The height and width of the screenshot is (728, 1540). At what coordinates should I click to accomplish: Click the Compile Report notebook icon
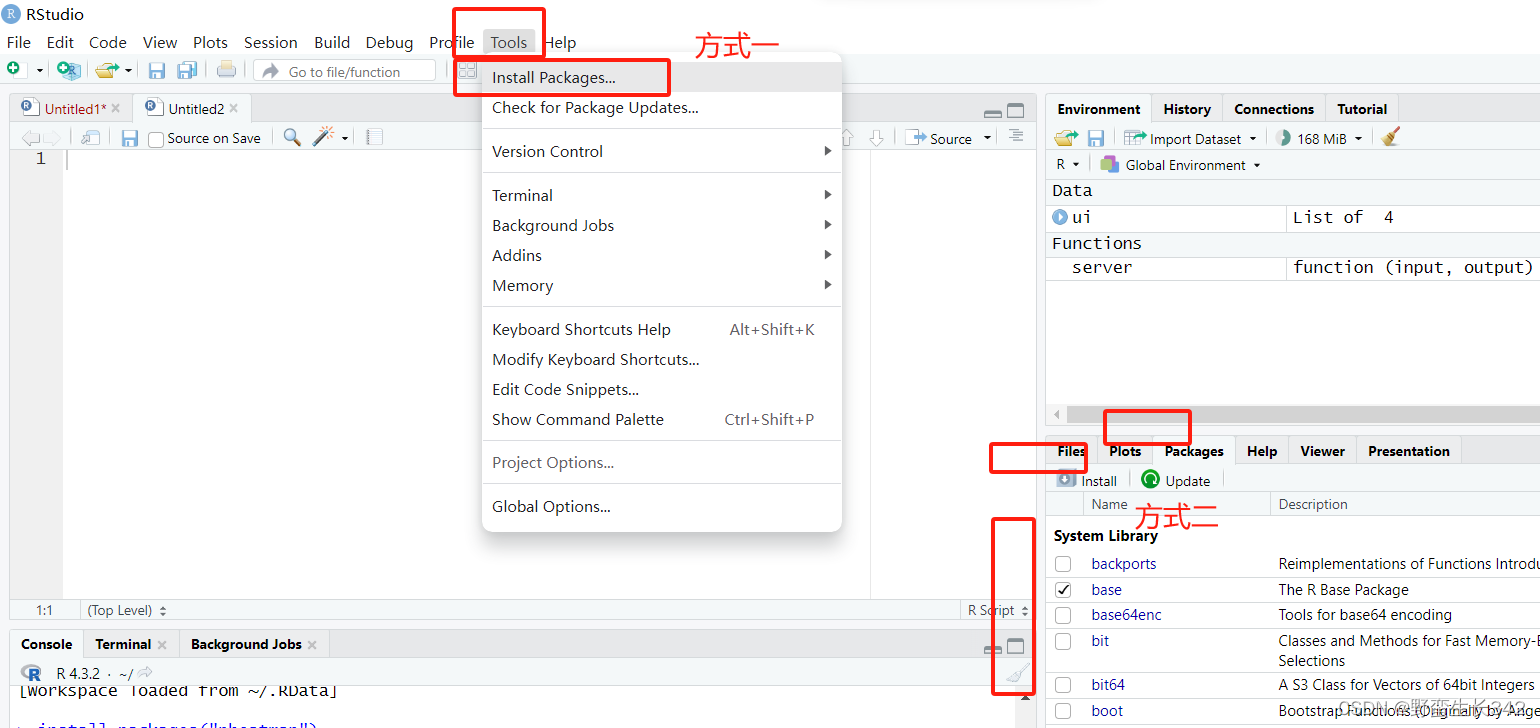point(375,137)
